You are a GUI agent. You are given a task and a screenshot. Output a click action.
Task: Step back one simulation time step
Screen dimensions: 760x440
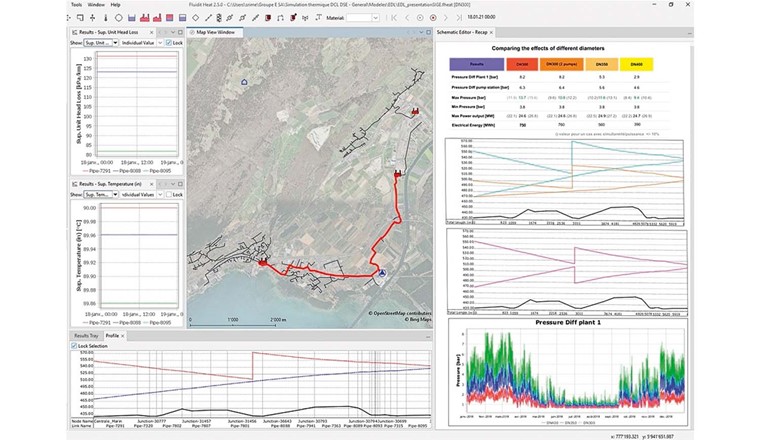407,18
